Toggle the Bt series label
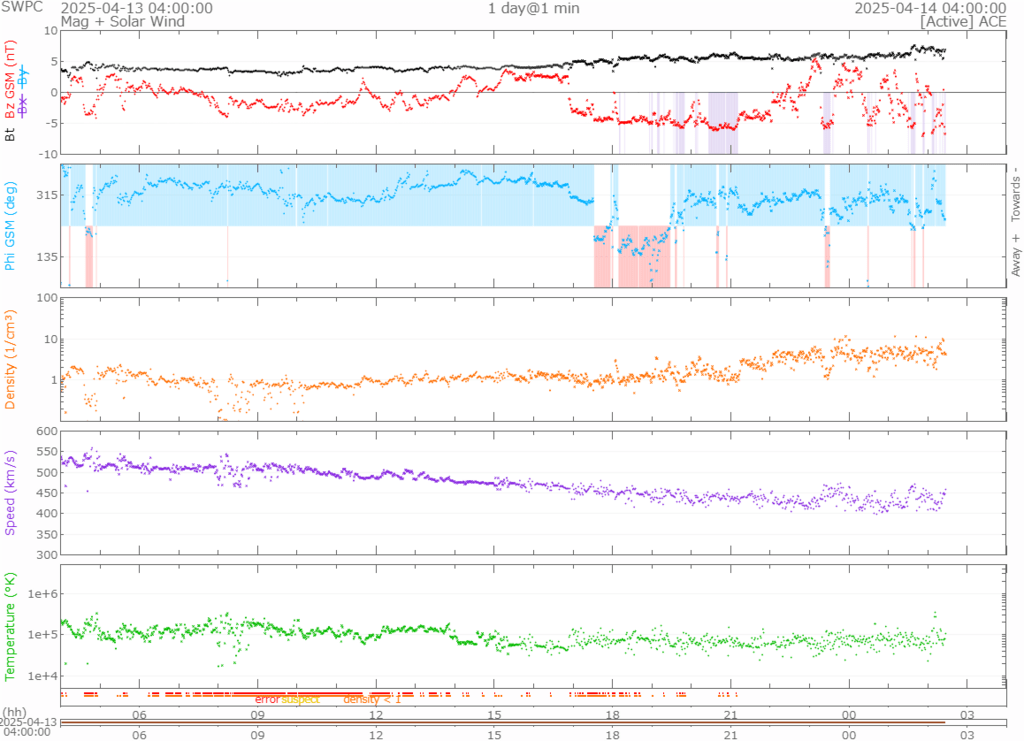The height and width of the screenshot is (741, 1024). 10,132
